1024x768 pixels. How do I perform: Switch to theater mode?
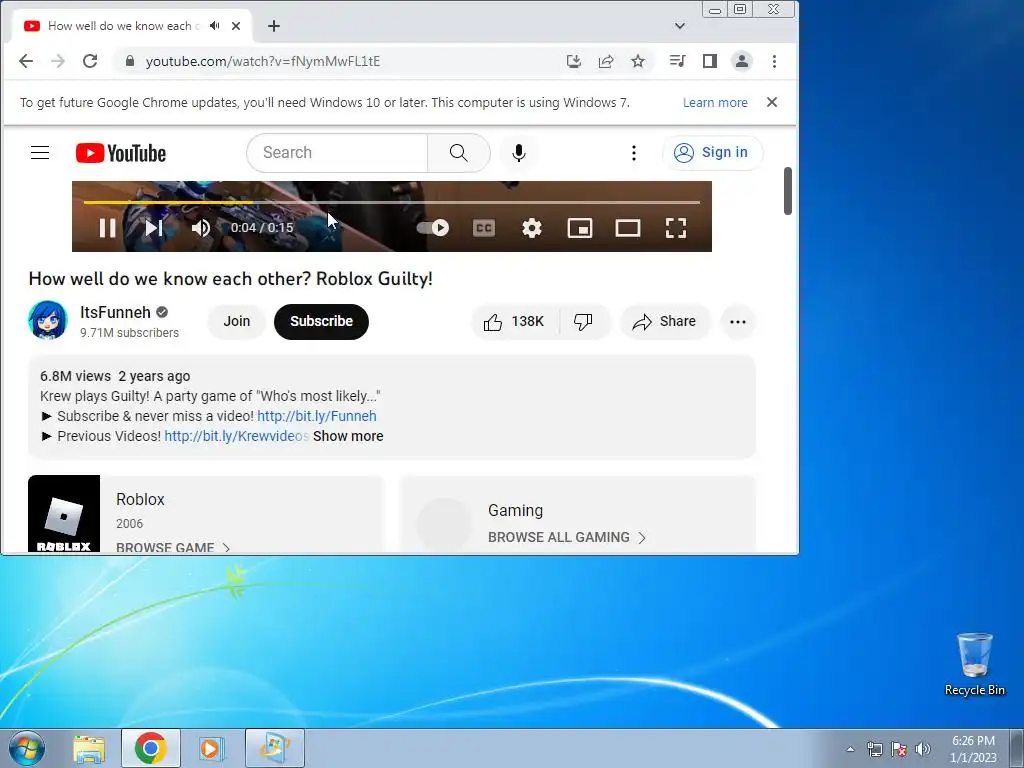[628, 228]
